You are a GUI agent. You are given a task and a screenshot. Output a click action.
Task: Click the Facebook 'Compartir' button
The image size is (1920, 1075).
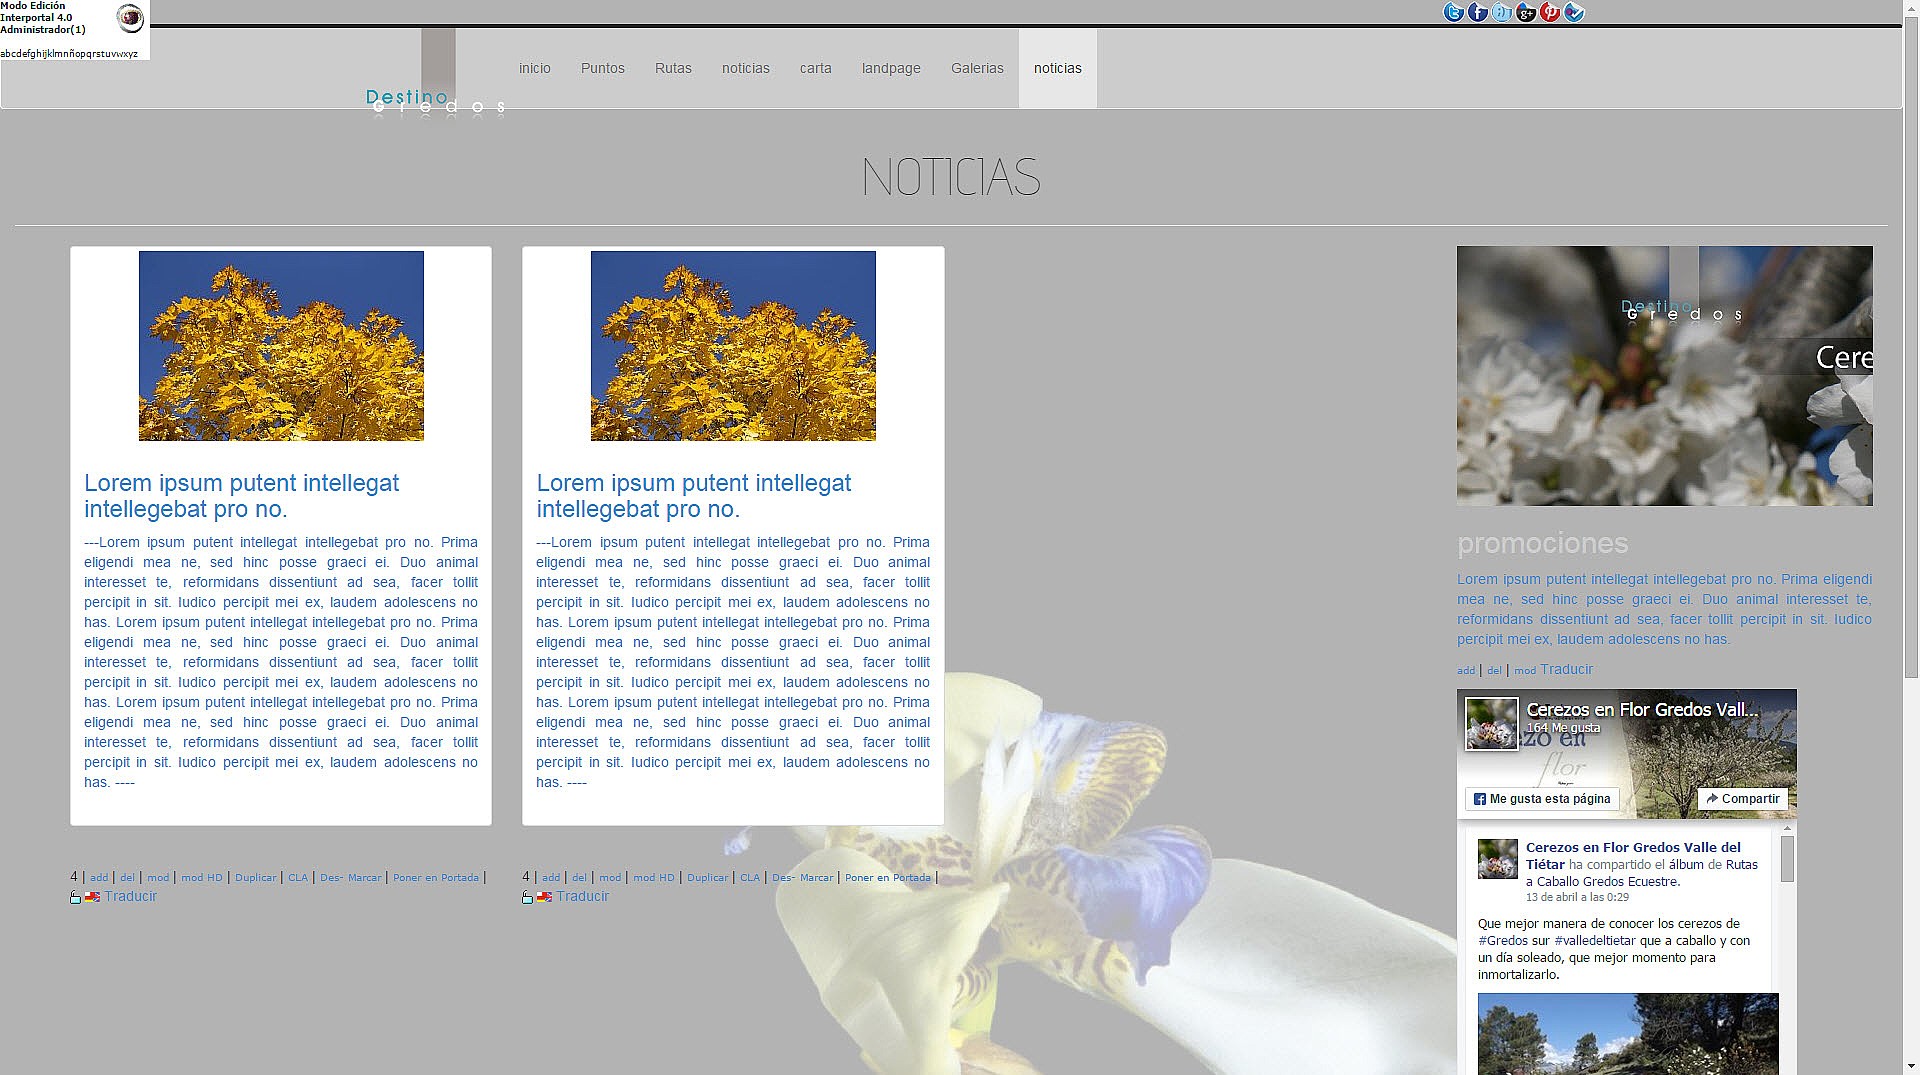(x=1743, y=799)
